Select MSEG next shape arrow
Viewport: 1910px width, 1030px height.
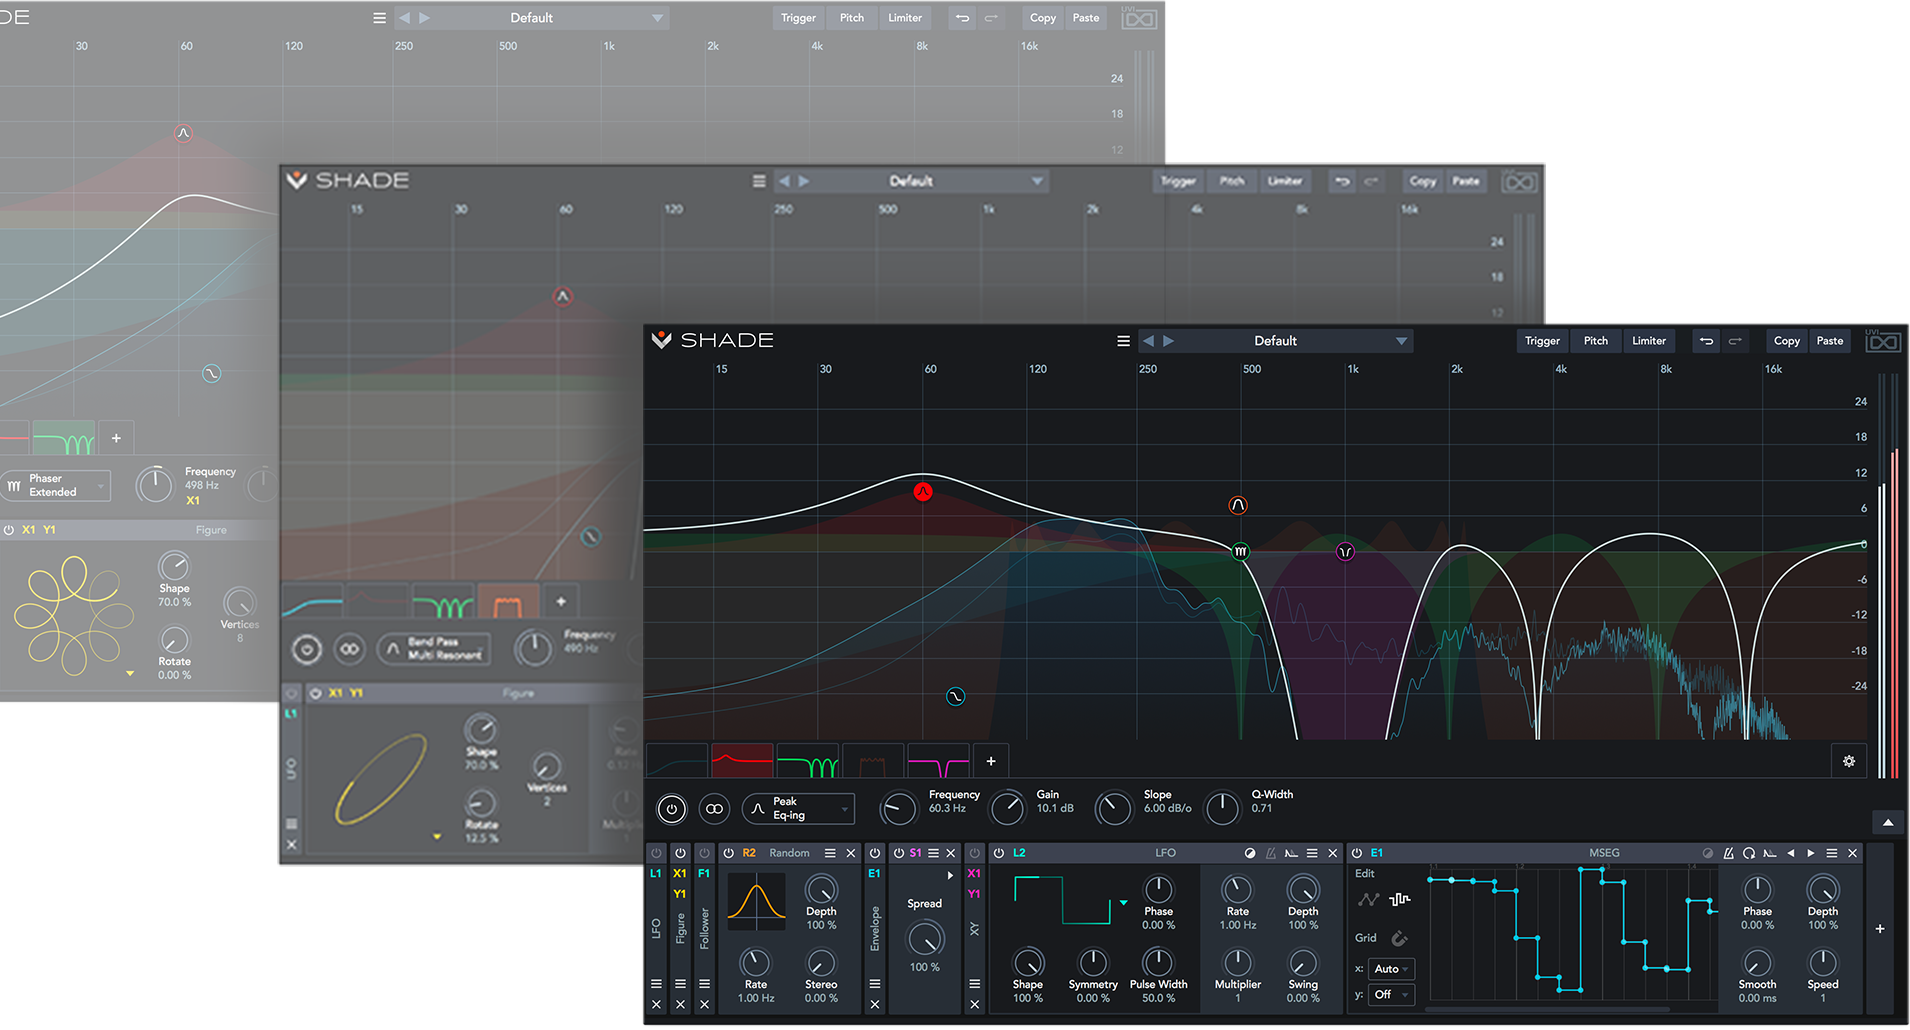point(1811,853)
